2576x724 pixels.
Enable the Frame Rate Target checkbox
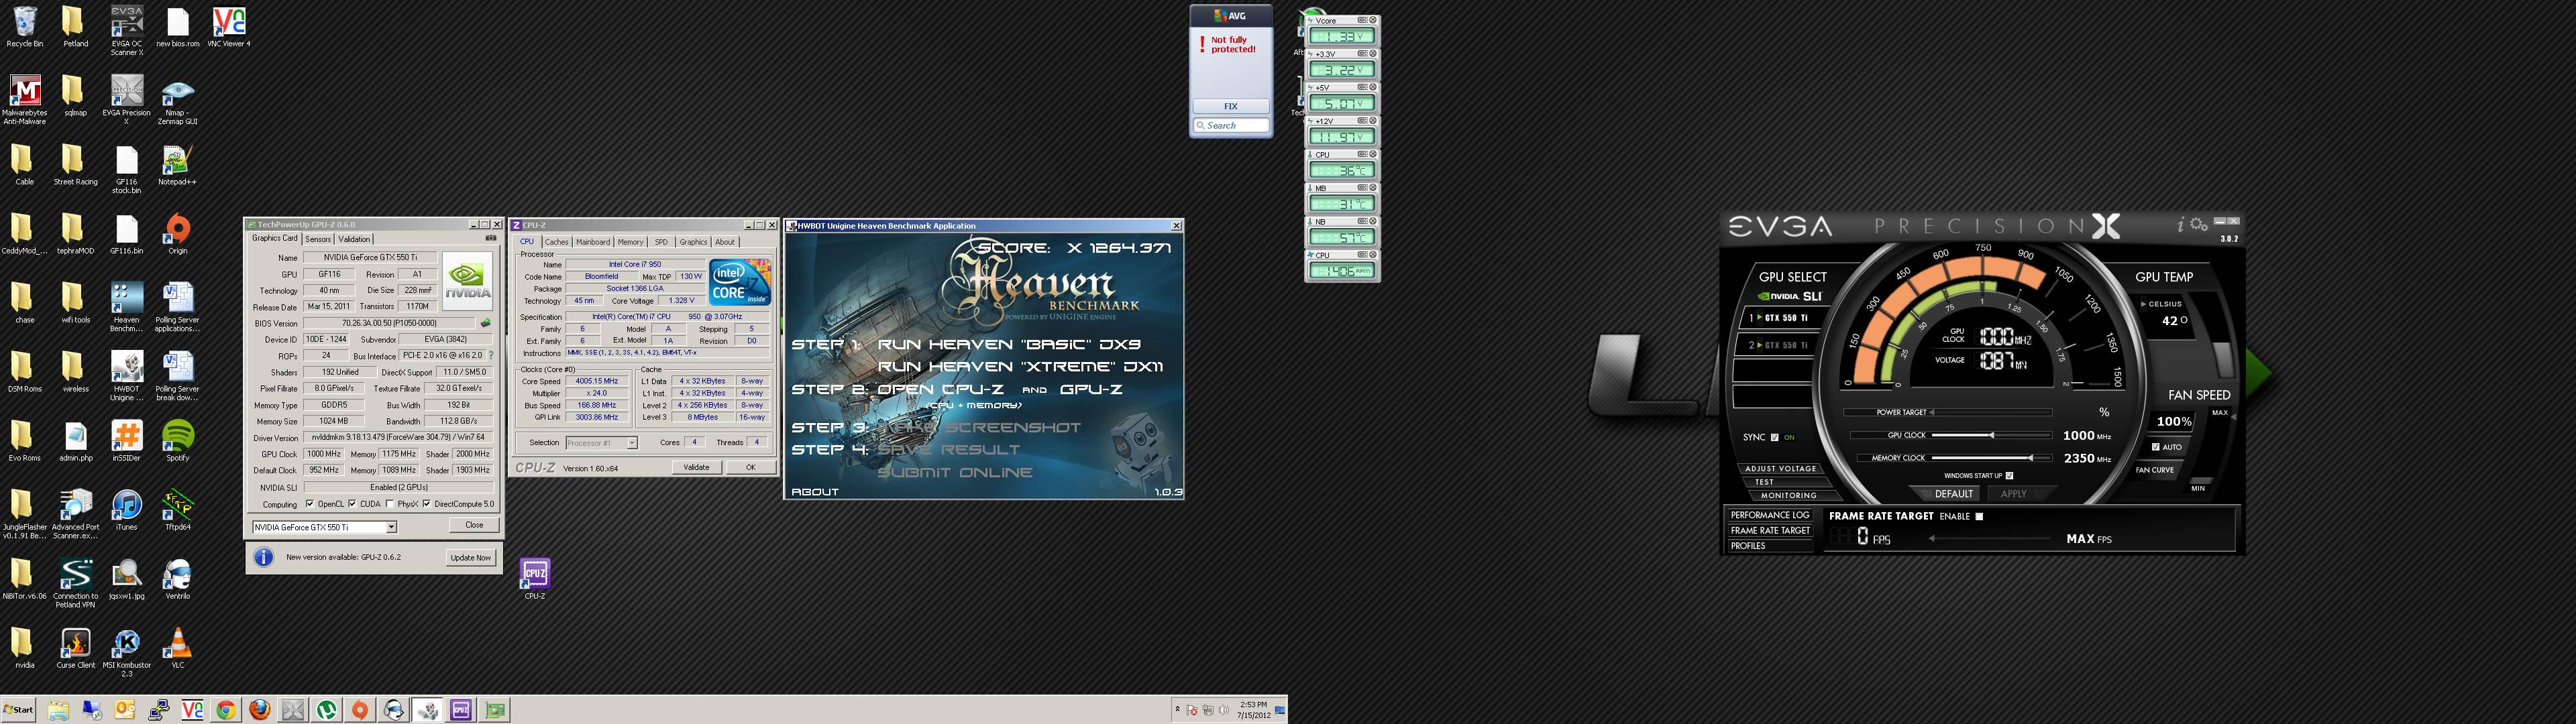pos(1979,517)
